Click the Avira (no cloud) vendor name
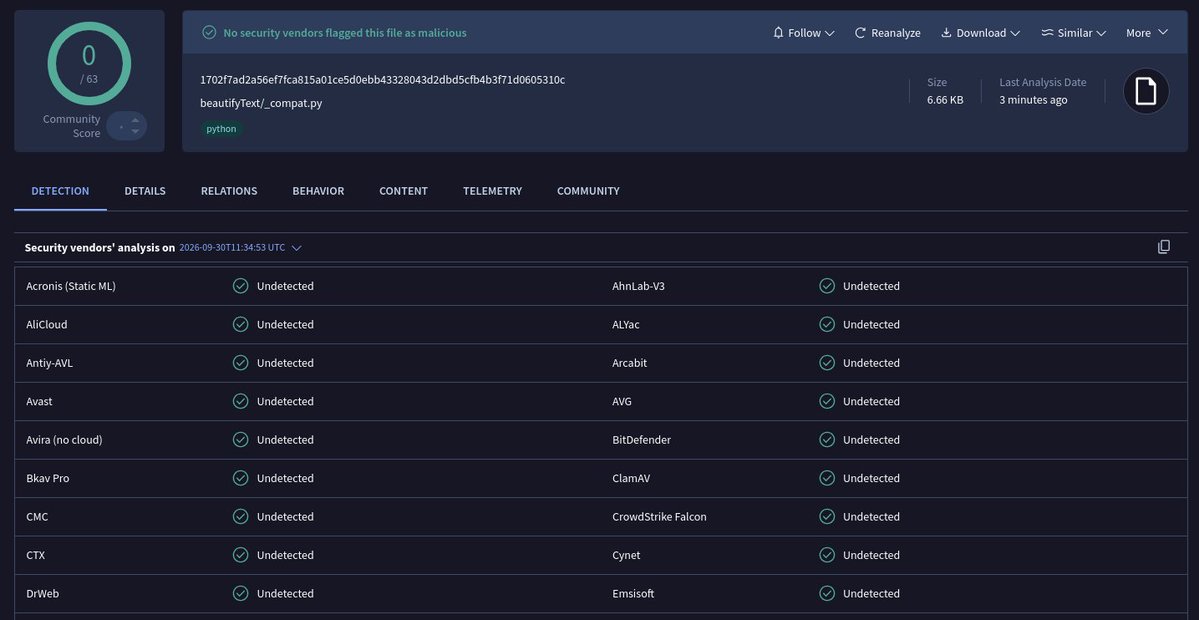 [64, 440]
